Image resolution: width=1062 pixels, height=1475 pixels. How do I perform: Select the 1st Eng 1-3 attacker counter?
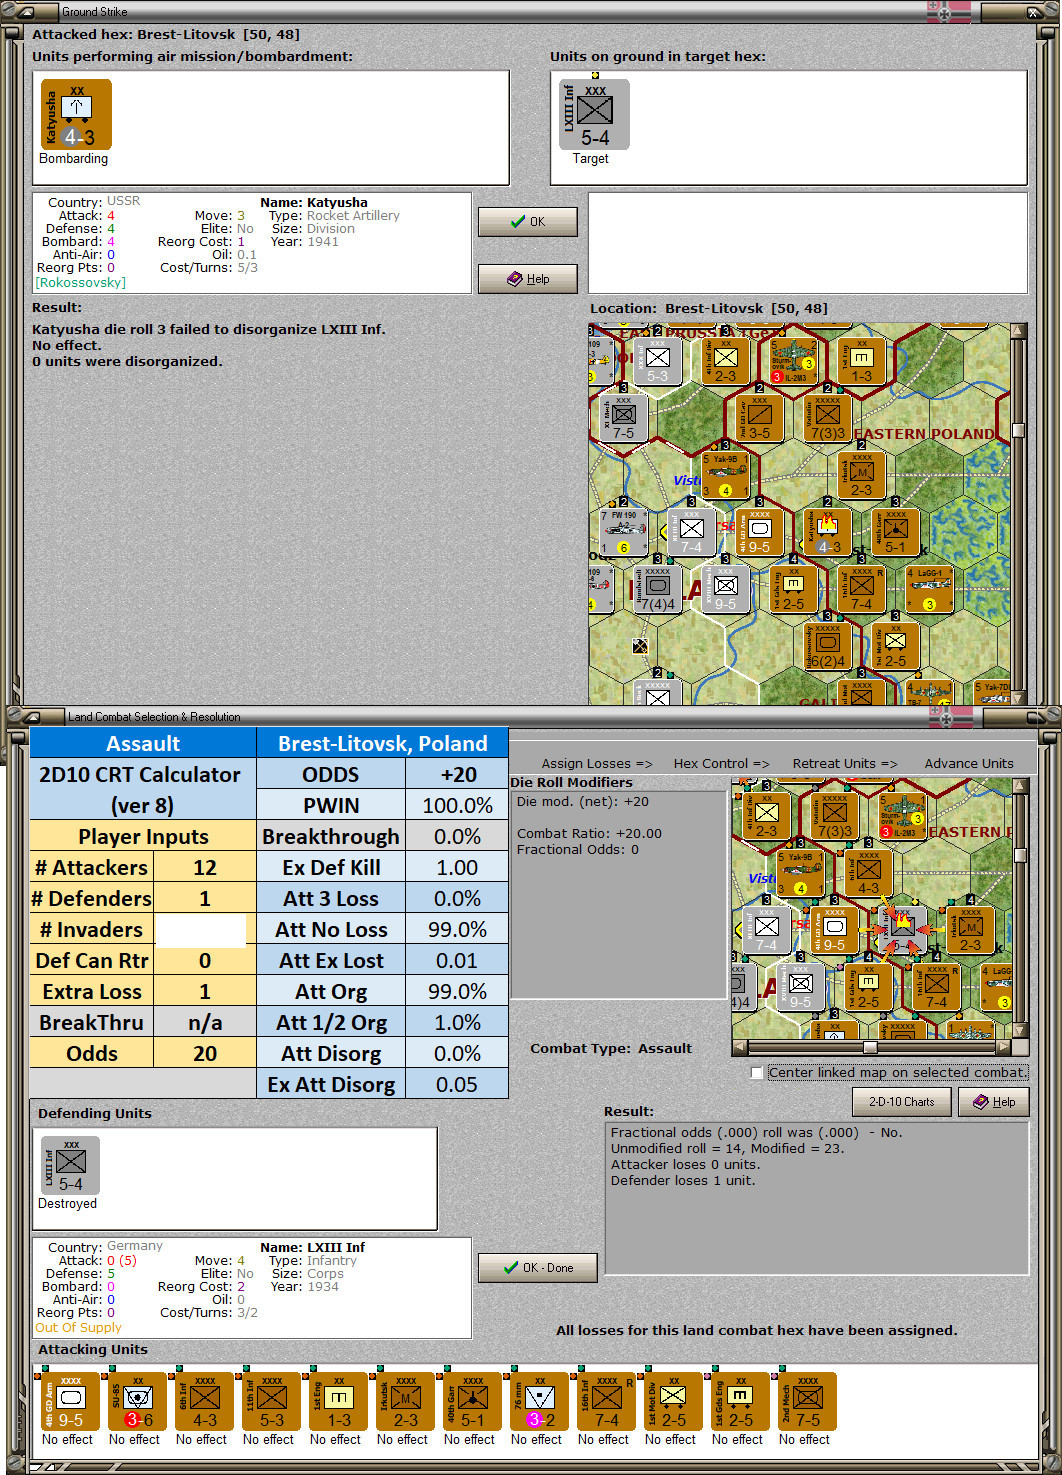coord(338,1401)
